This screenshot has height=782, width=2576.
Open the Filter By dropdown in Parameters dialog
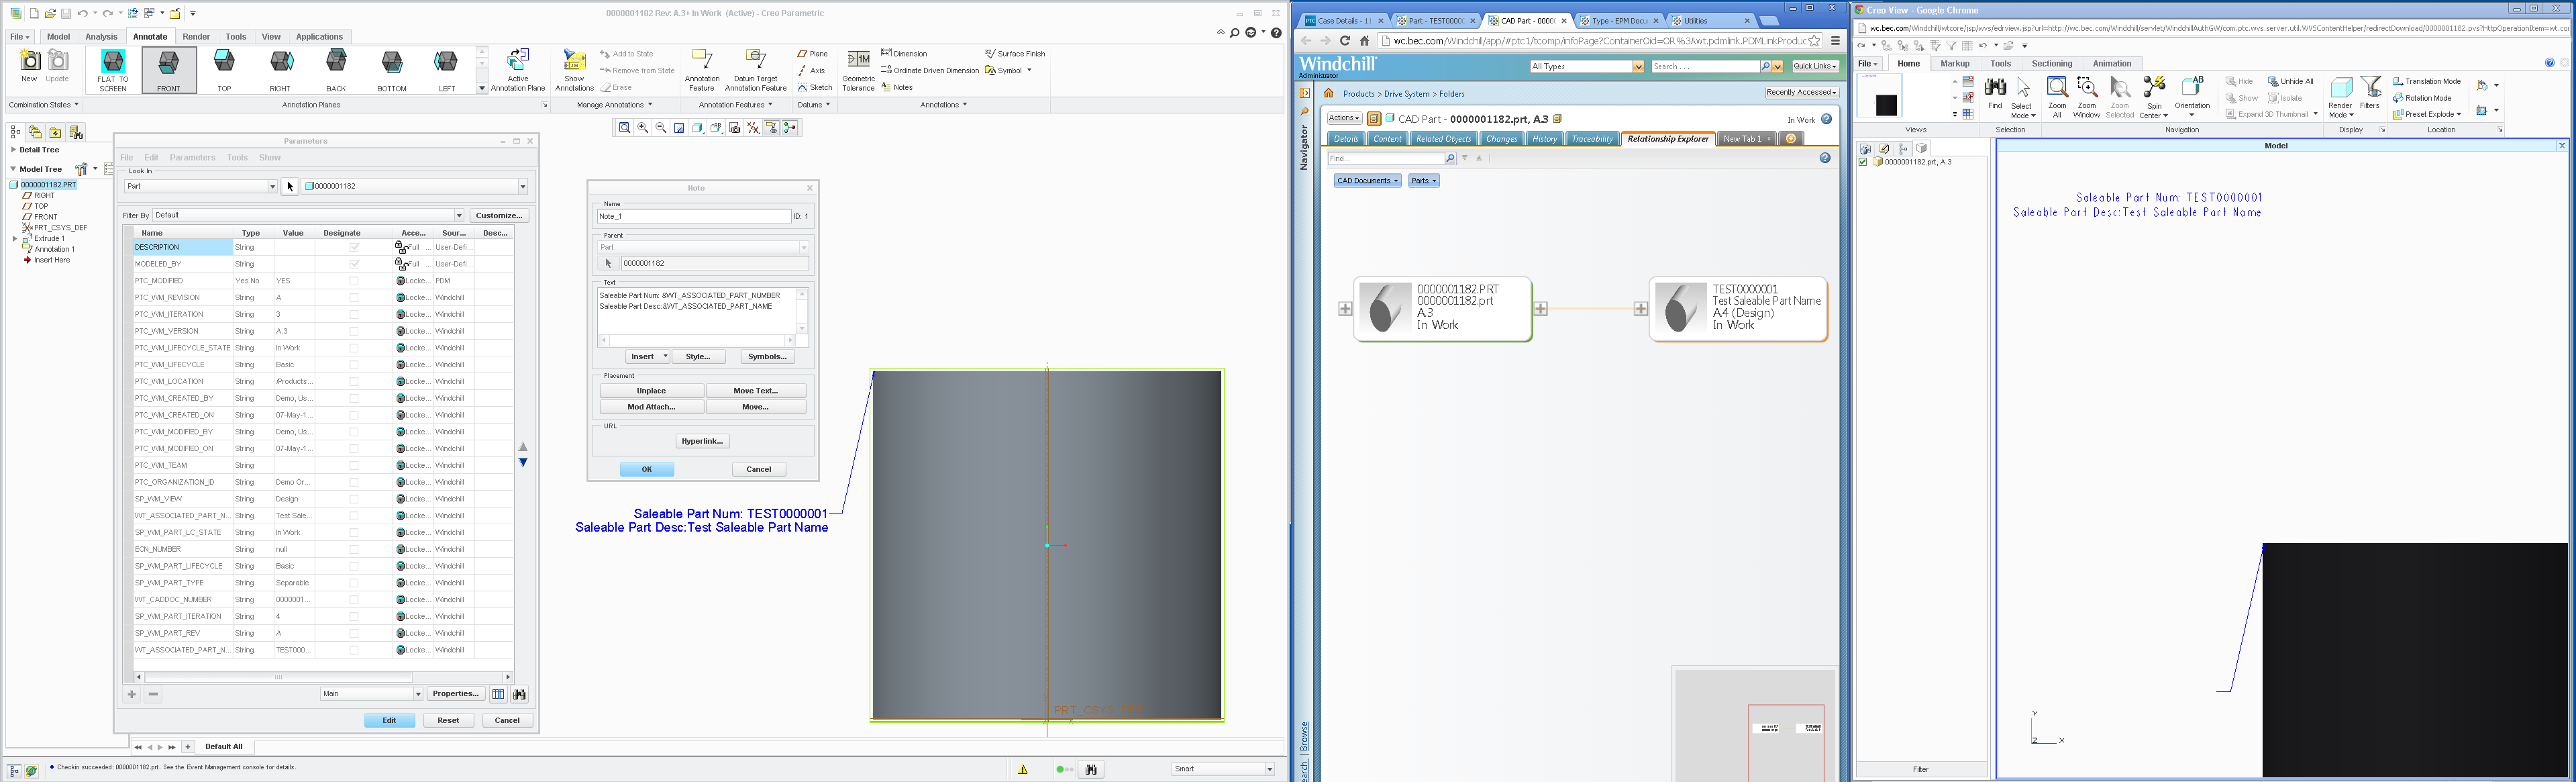pyautogui.click(x=459, y=215)
